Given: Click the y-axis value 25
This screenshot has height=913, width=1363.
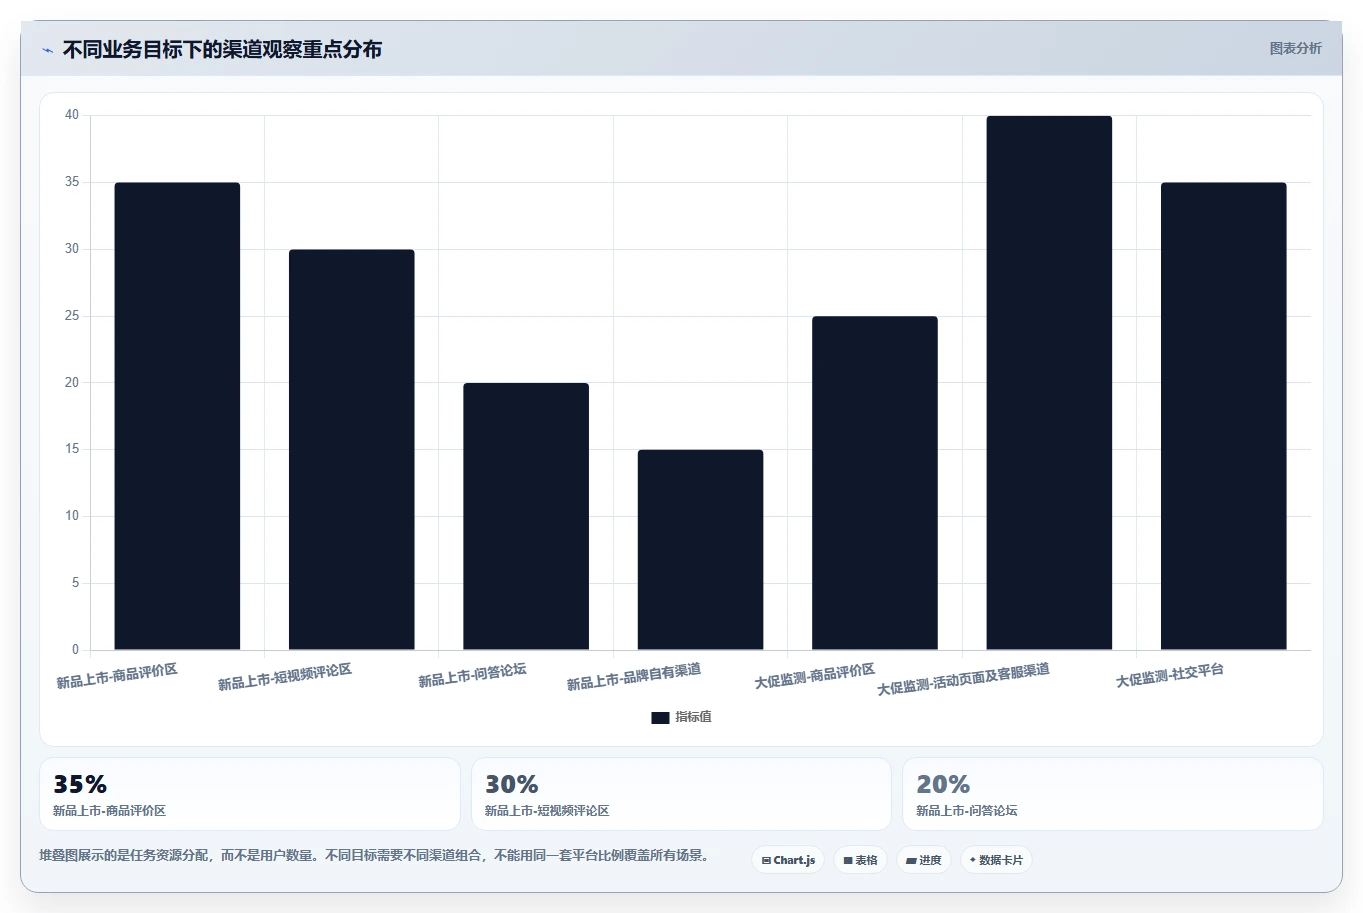Looking at the screenshot, I should tap(72, 316).
